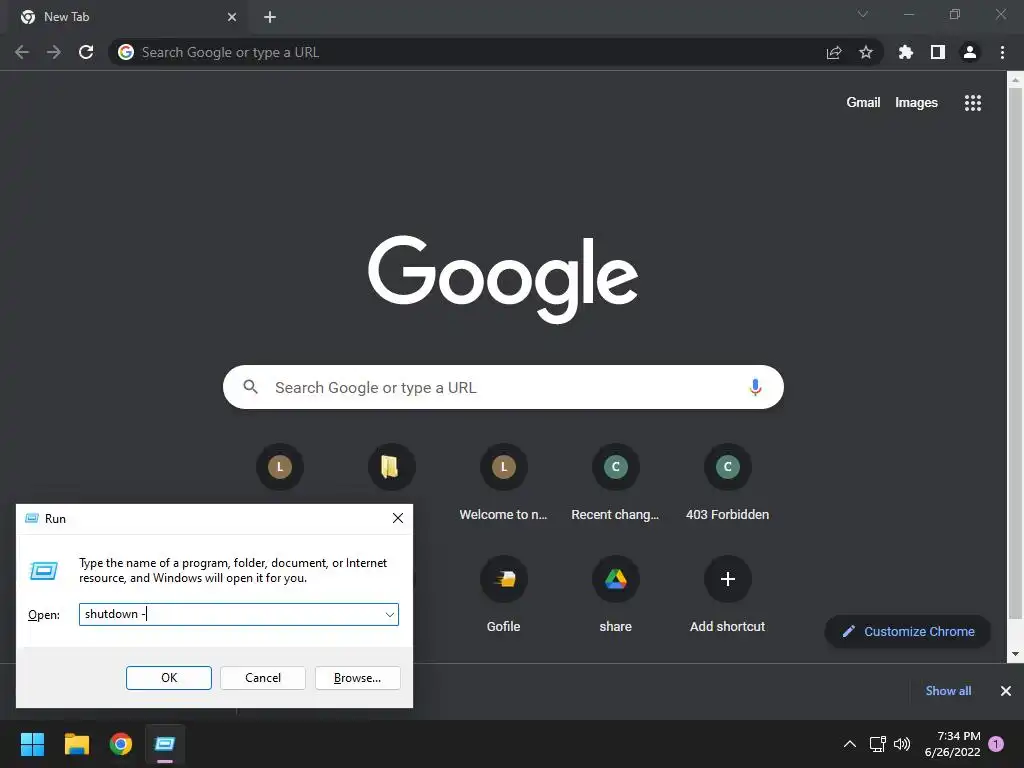Close the Chrome downloads bar
The width and height of the screenshot is (1024, 768).
tap(1006, 691)
